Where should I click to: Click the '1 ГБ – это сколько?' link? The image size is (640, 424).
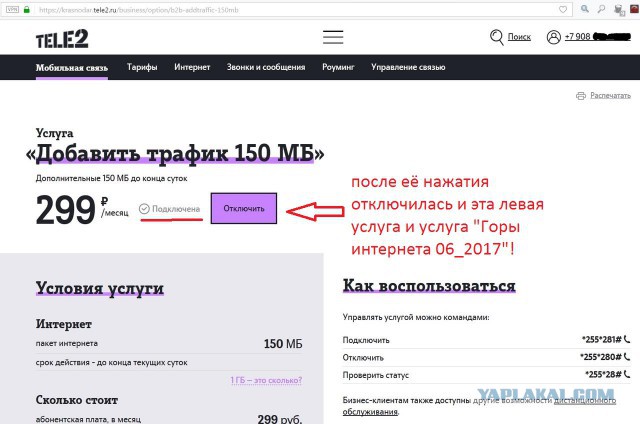tap(266, 380)
